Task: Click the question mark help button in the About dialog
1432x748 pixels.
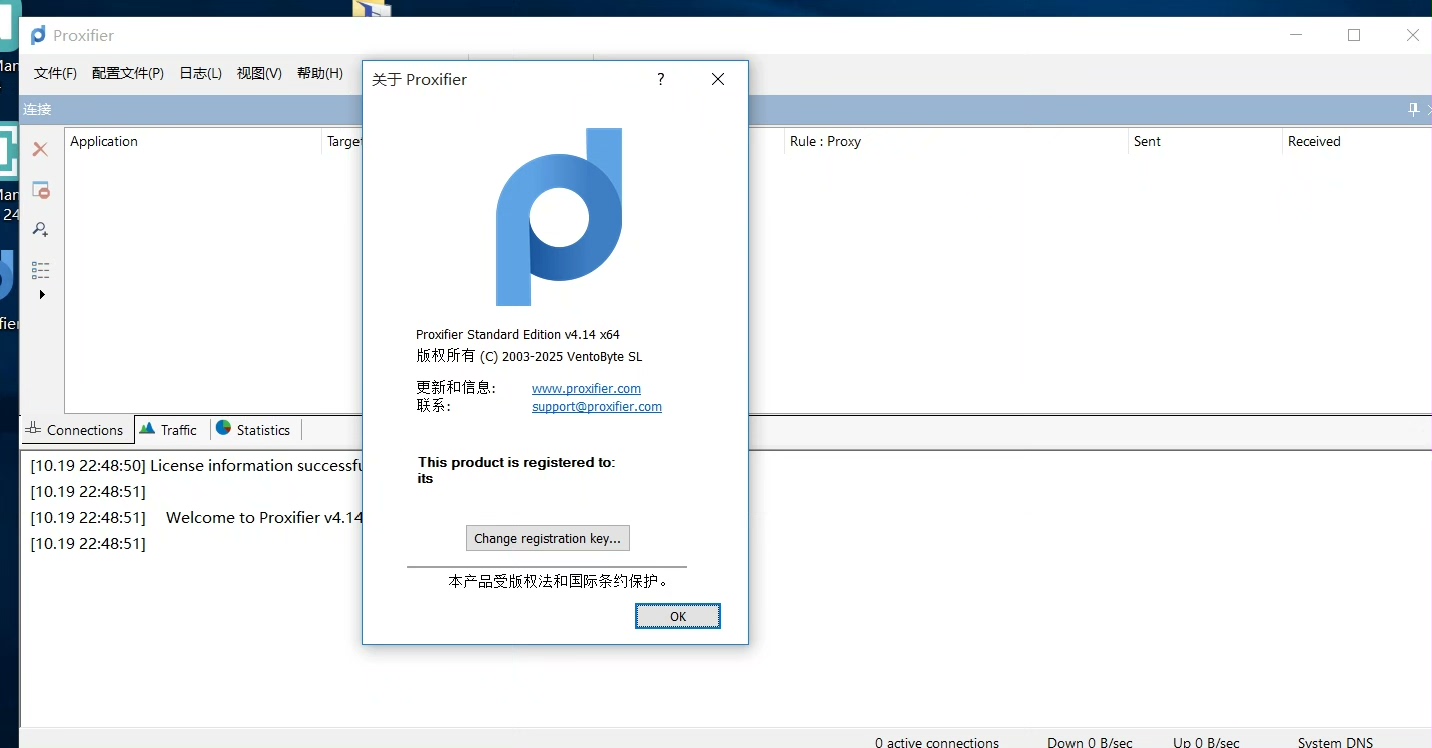Action: 660,80
